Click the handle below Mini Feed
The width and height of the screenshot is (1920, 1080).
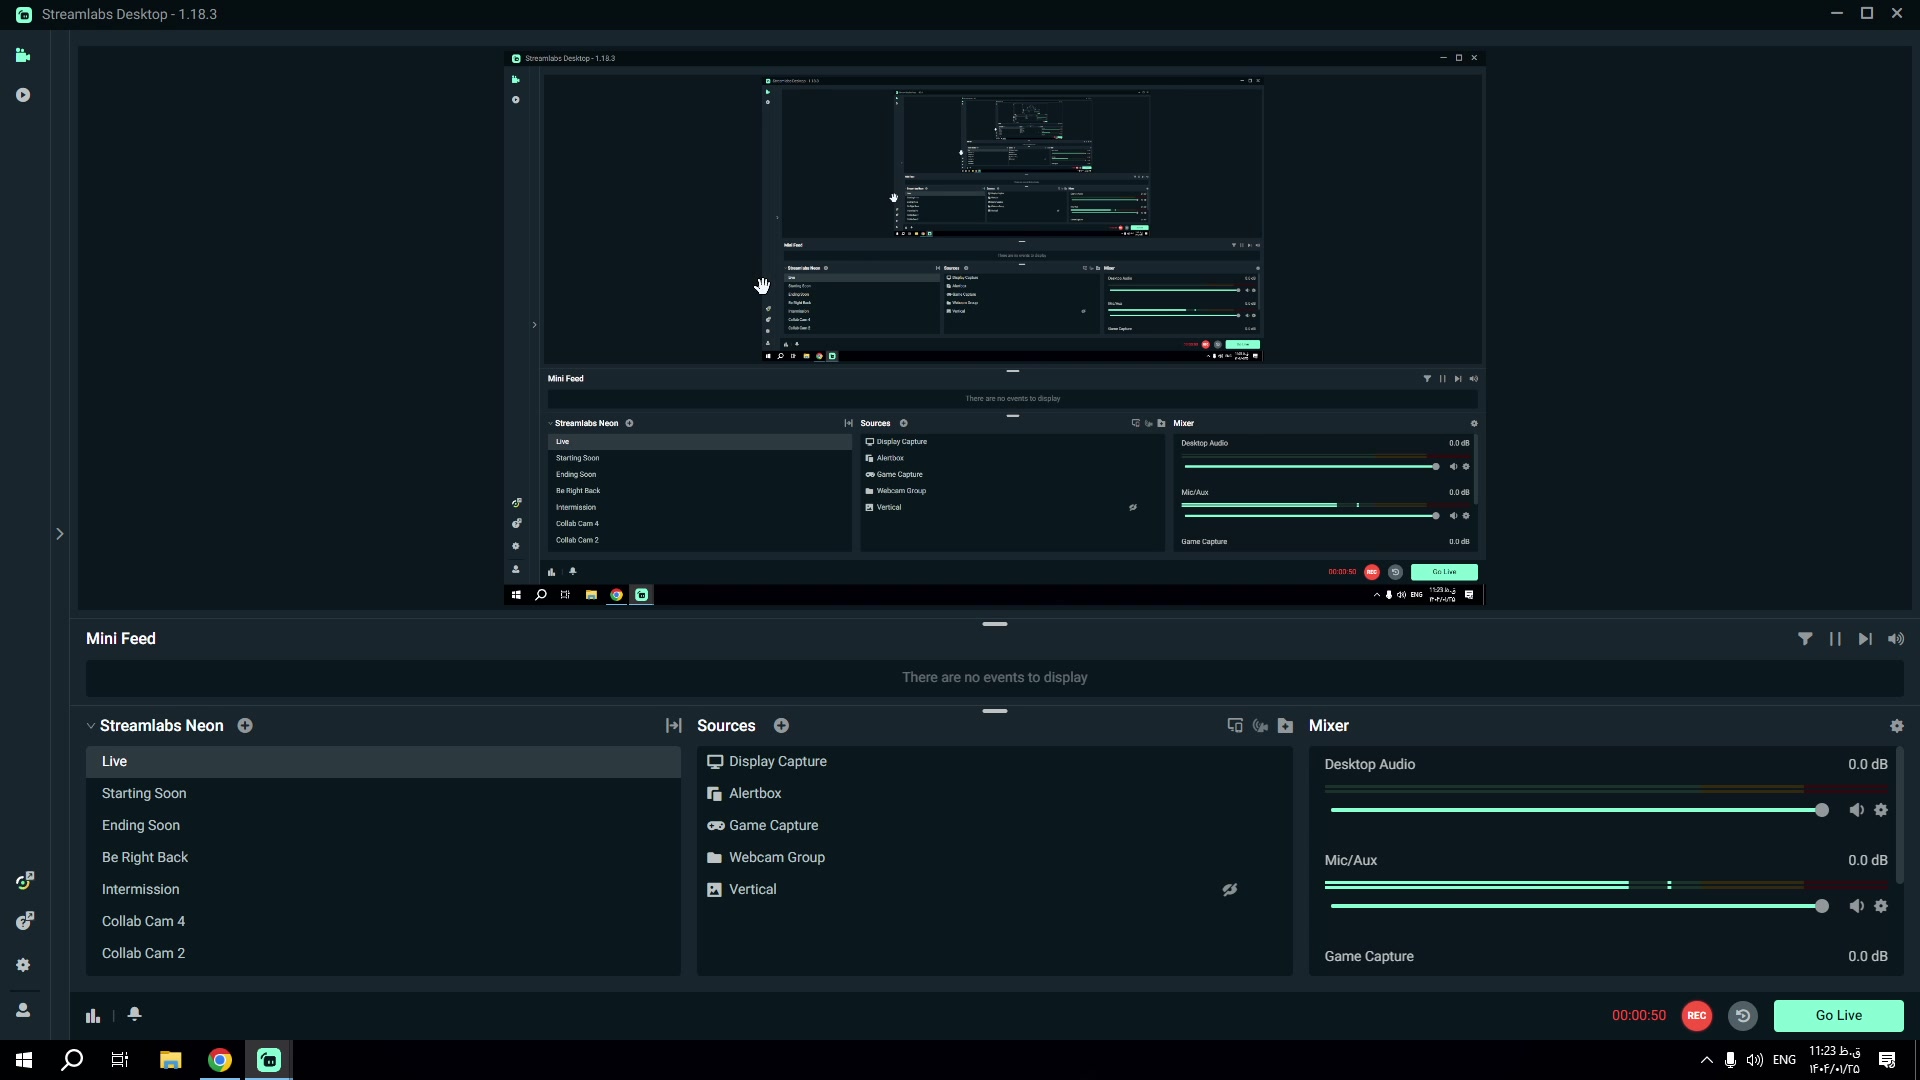click(995, 711)
